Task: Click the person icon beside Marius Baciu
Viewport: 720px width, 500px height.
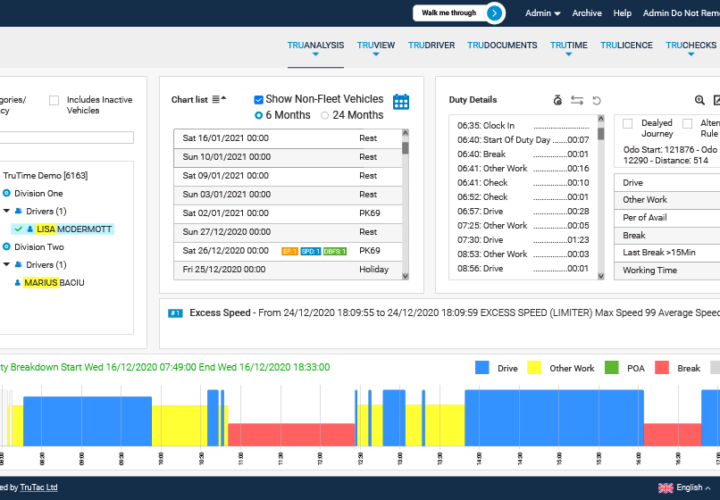Action: click(17, 283)
